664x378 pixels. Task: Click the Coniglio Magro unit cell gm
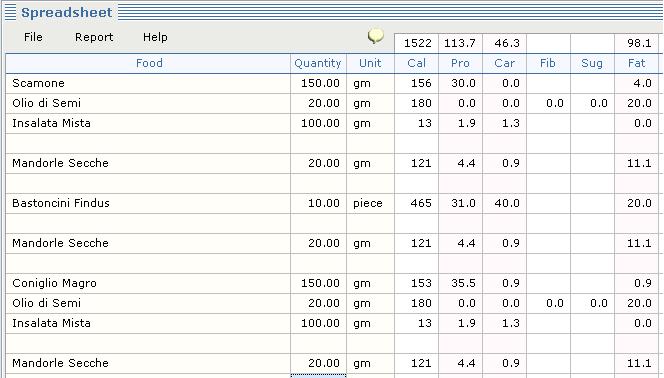pyautogui.click(x=370, y=283)
